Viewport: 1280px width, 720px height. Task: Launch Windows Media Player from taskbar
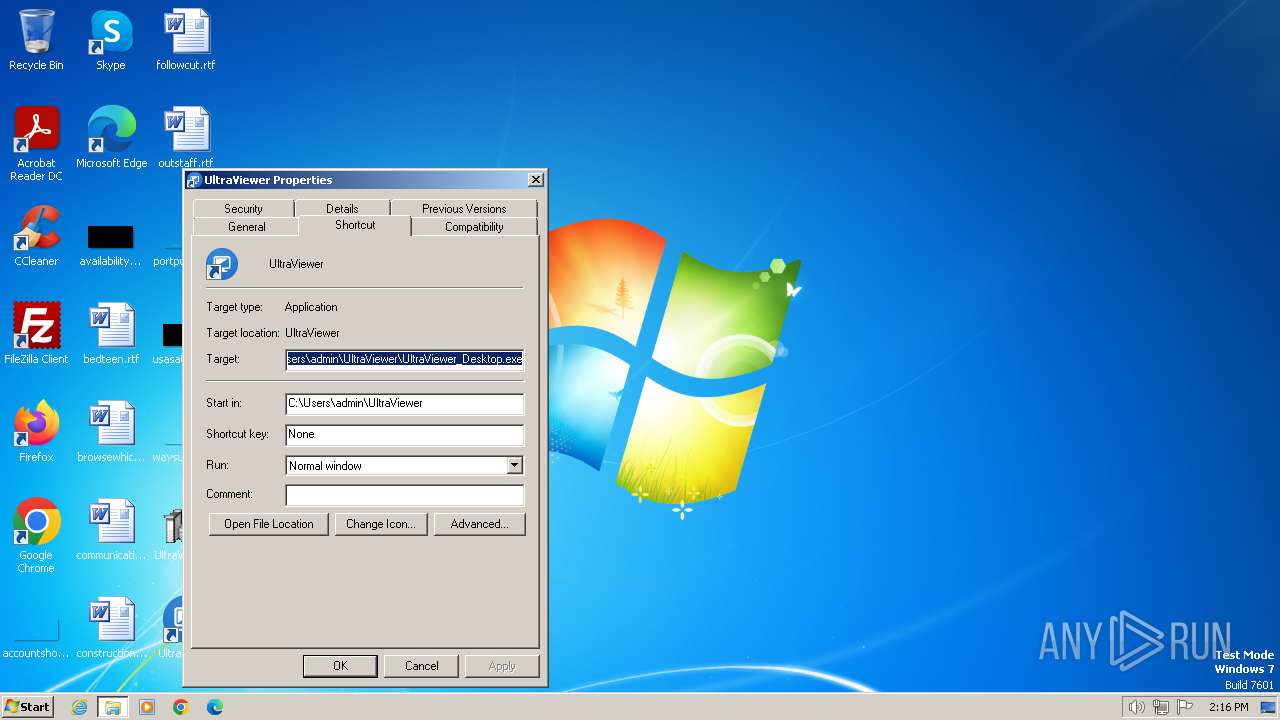[x=147, y=707]
